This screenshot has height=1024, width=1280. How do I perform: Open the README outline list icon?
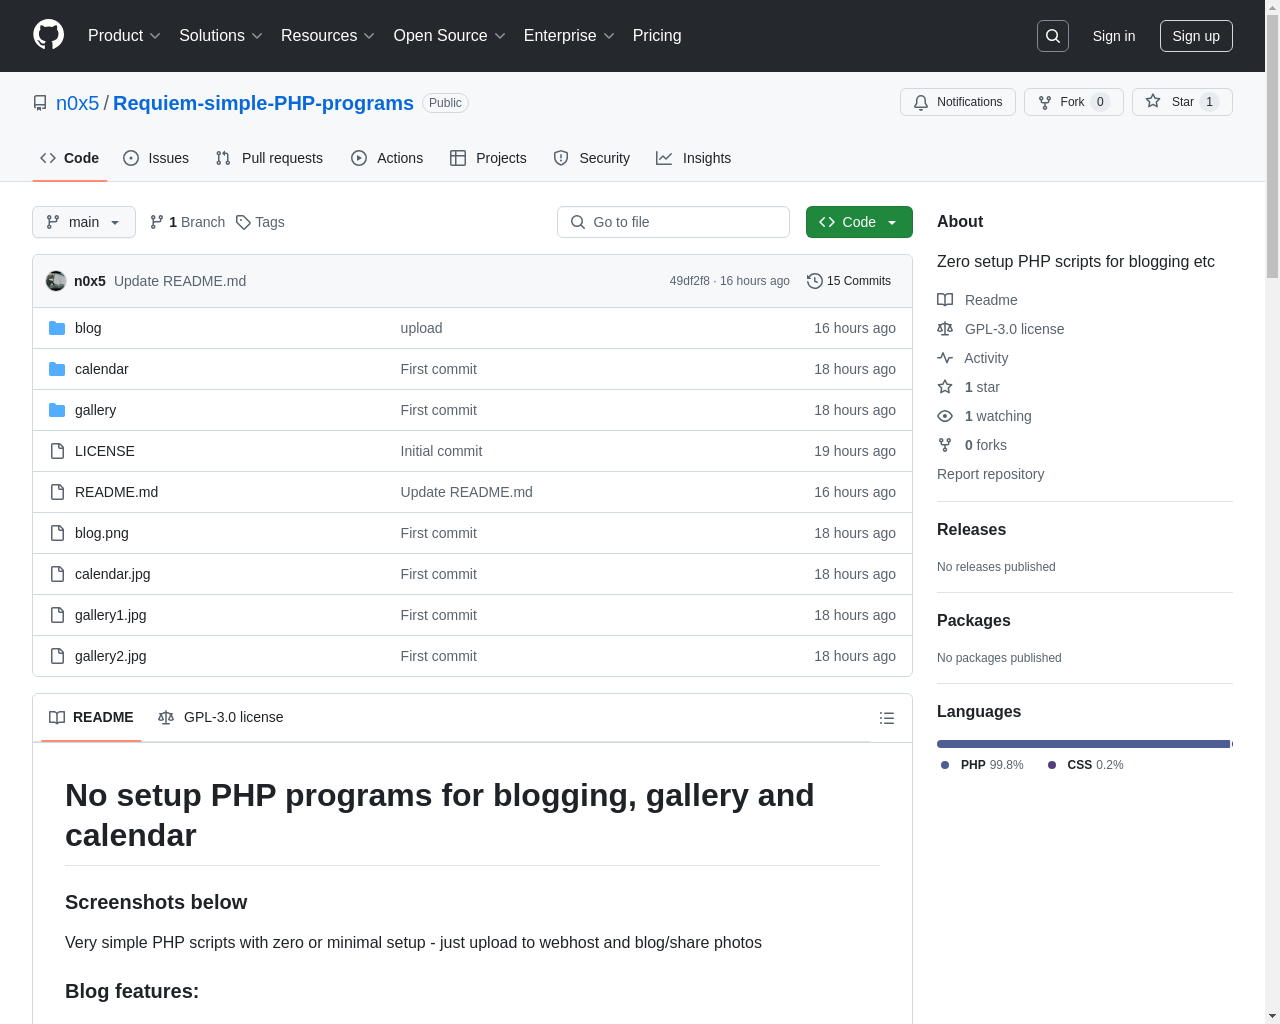887,718
